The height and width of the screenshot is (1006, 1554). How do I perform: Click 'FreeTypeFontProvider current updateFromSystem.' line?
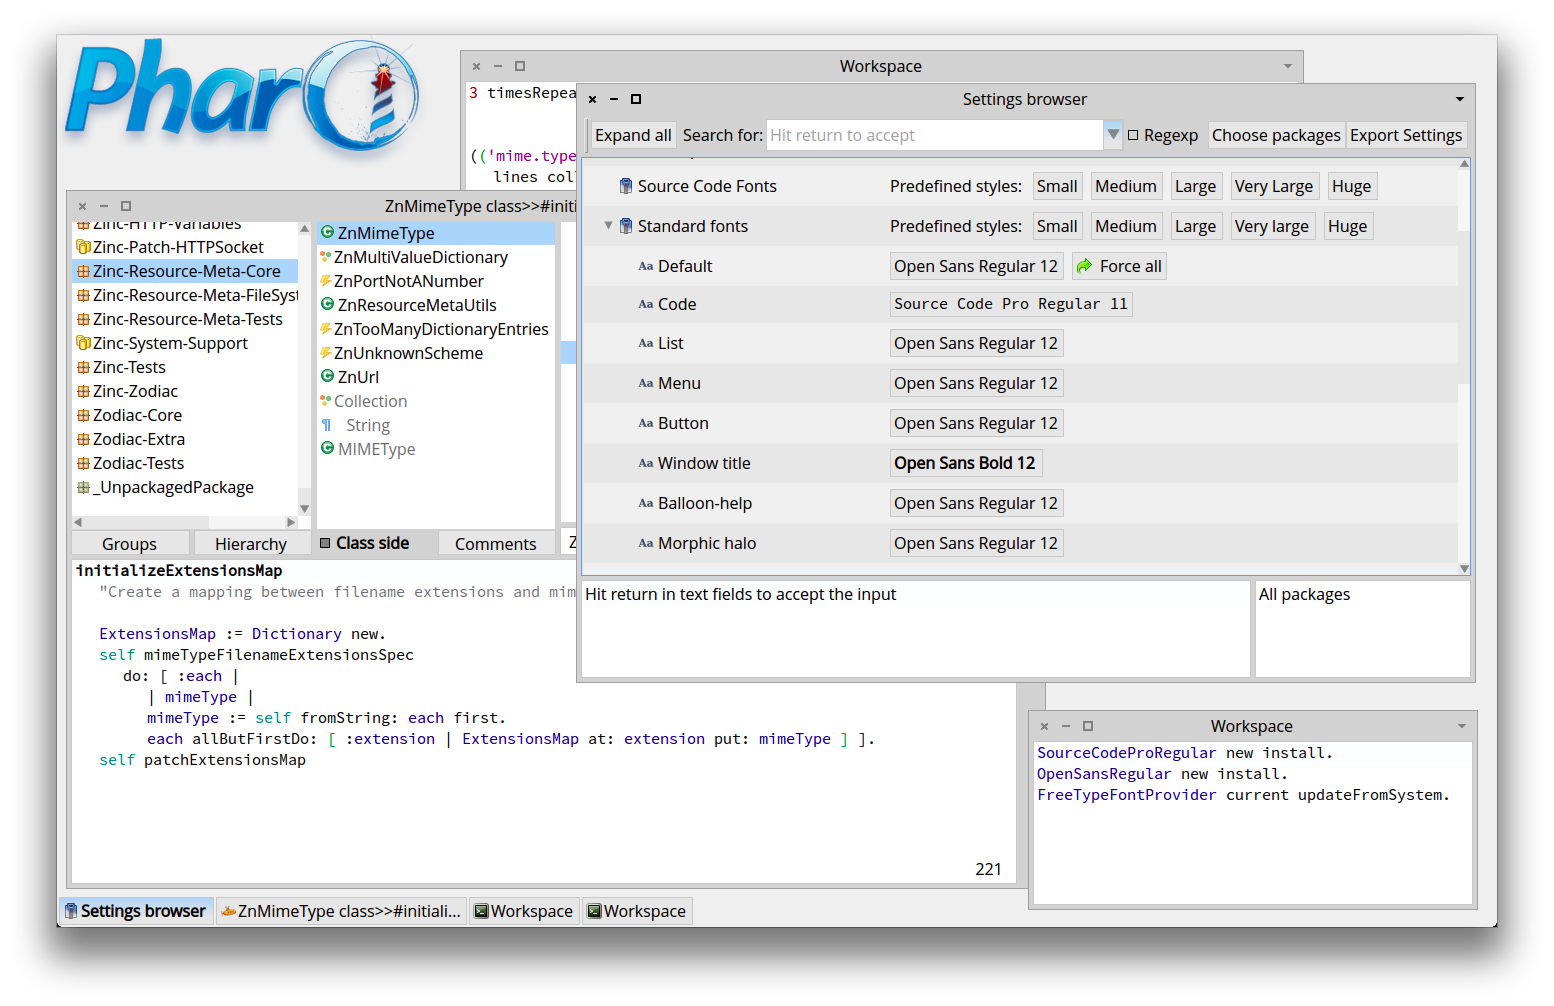click(1243, 795)
